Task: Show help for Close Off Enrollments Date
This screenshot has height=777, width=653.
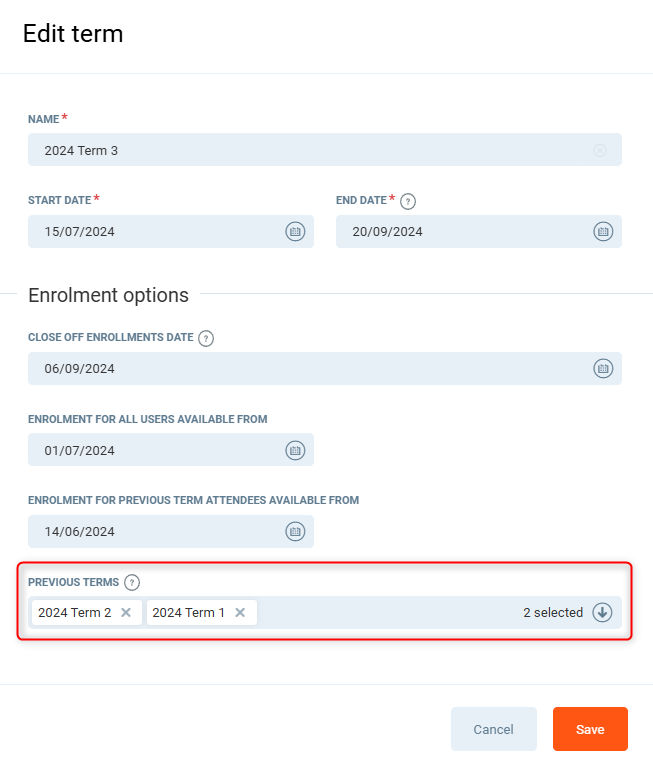Action: [206, 338]
